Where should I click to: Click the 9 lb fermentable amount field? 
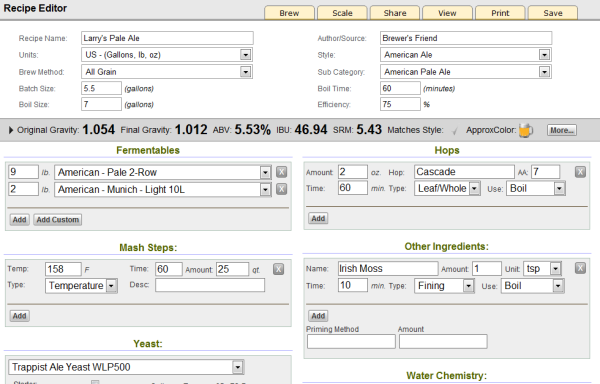pos(24,172)
